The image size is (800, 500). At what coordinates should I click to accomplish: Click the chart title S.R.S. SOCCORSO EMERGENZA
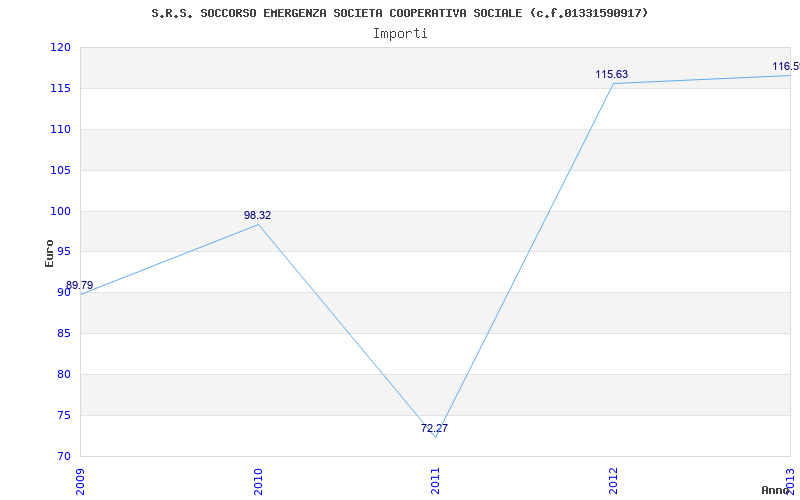(400, 13)
